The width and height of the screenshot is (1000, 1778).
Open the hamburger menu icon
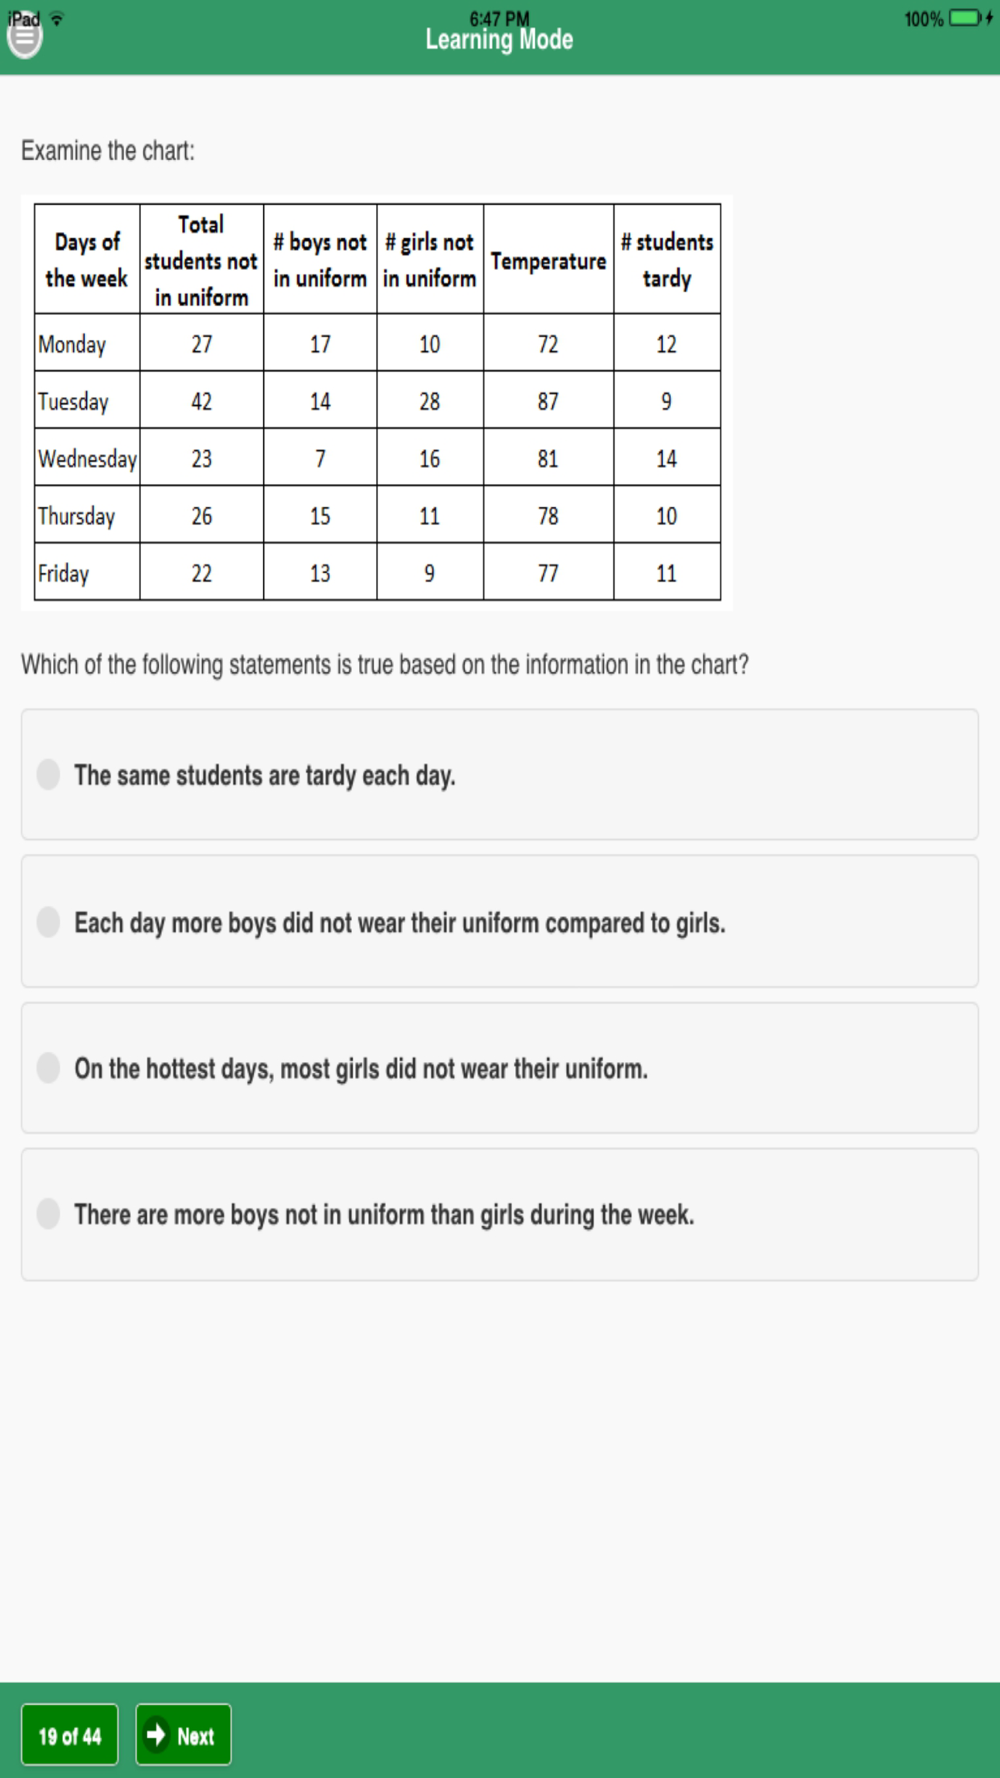[x=24, y=38]
